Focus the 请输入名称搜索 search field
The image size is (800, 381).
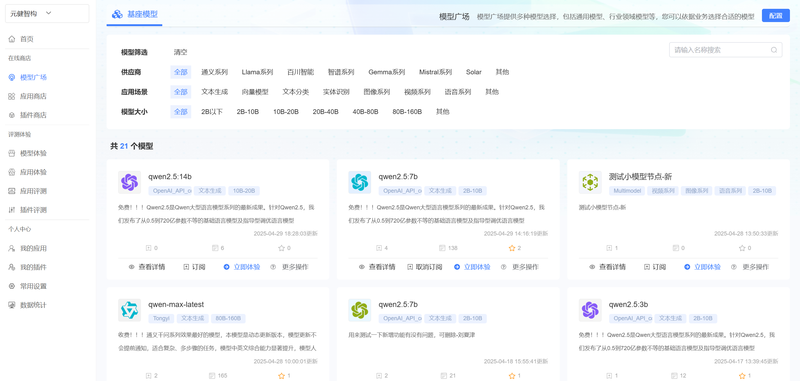click(x=725, y=50)
